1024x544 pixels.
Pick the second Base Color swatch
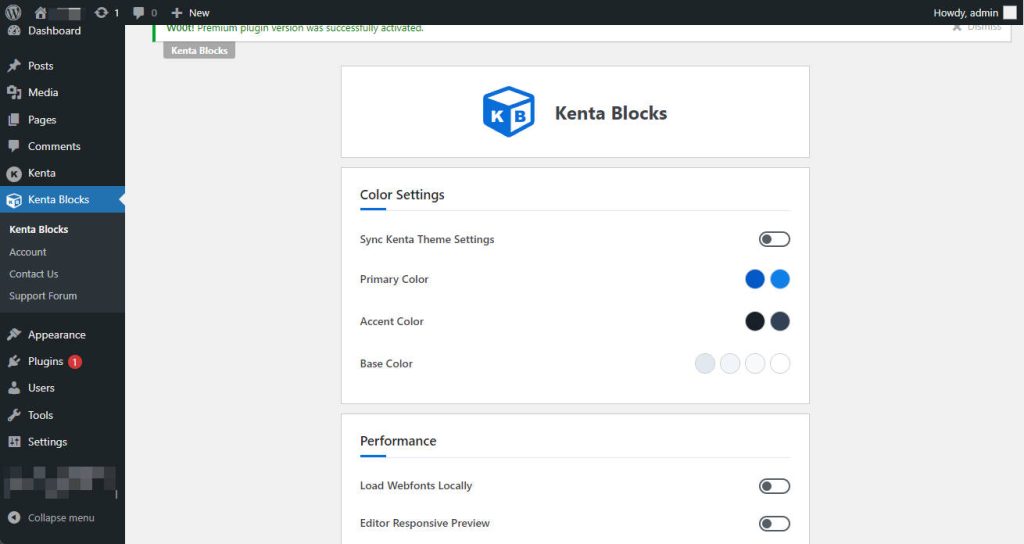(x=730, y=363)
